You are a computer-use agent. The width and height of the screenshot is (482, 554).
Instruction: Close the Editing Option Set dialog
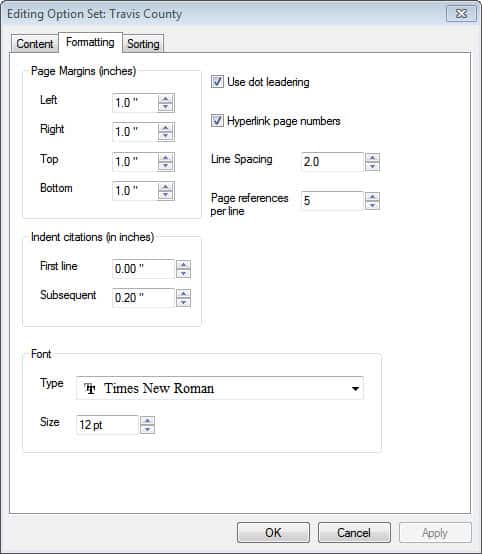click(462, 14)
